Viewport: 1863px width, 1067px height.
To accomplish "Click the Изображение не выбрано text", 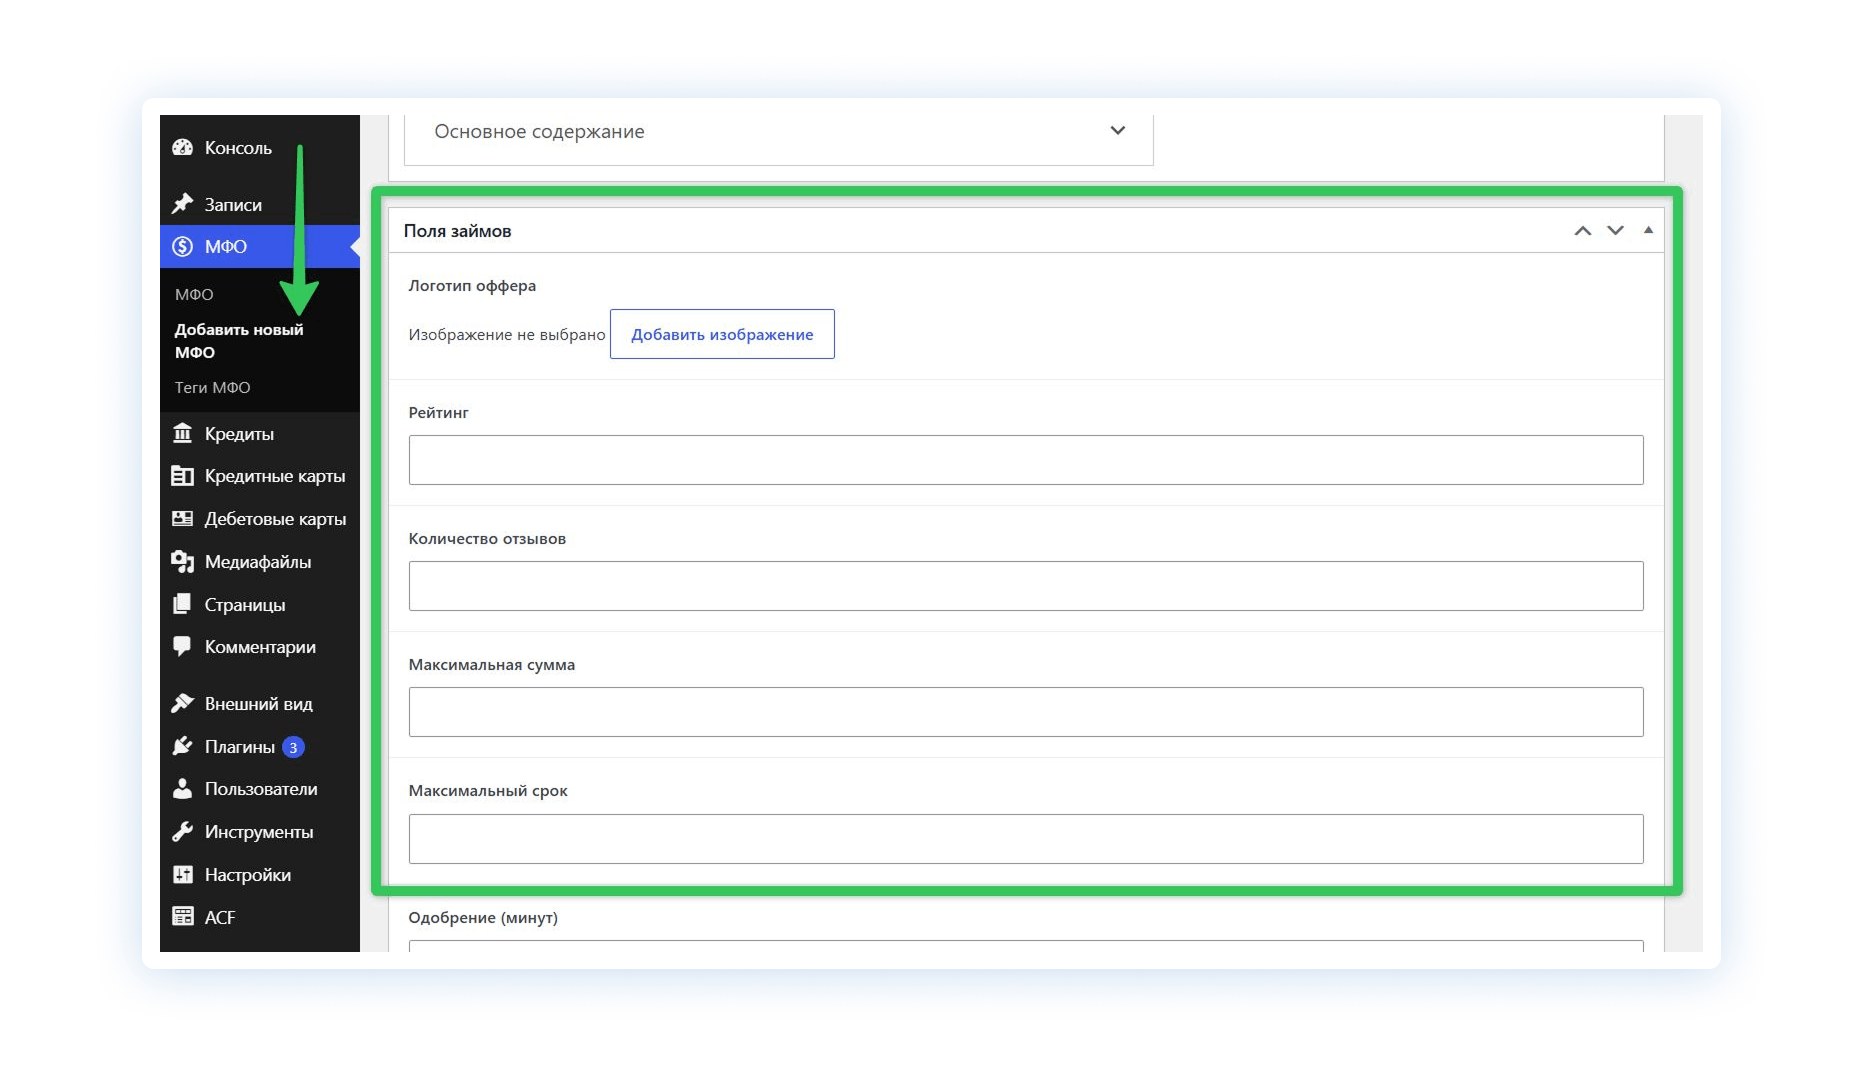I will click(507, 335).
